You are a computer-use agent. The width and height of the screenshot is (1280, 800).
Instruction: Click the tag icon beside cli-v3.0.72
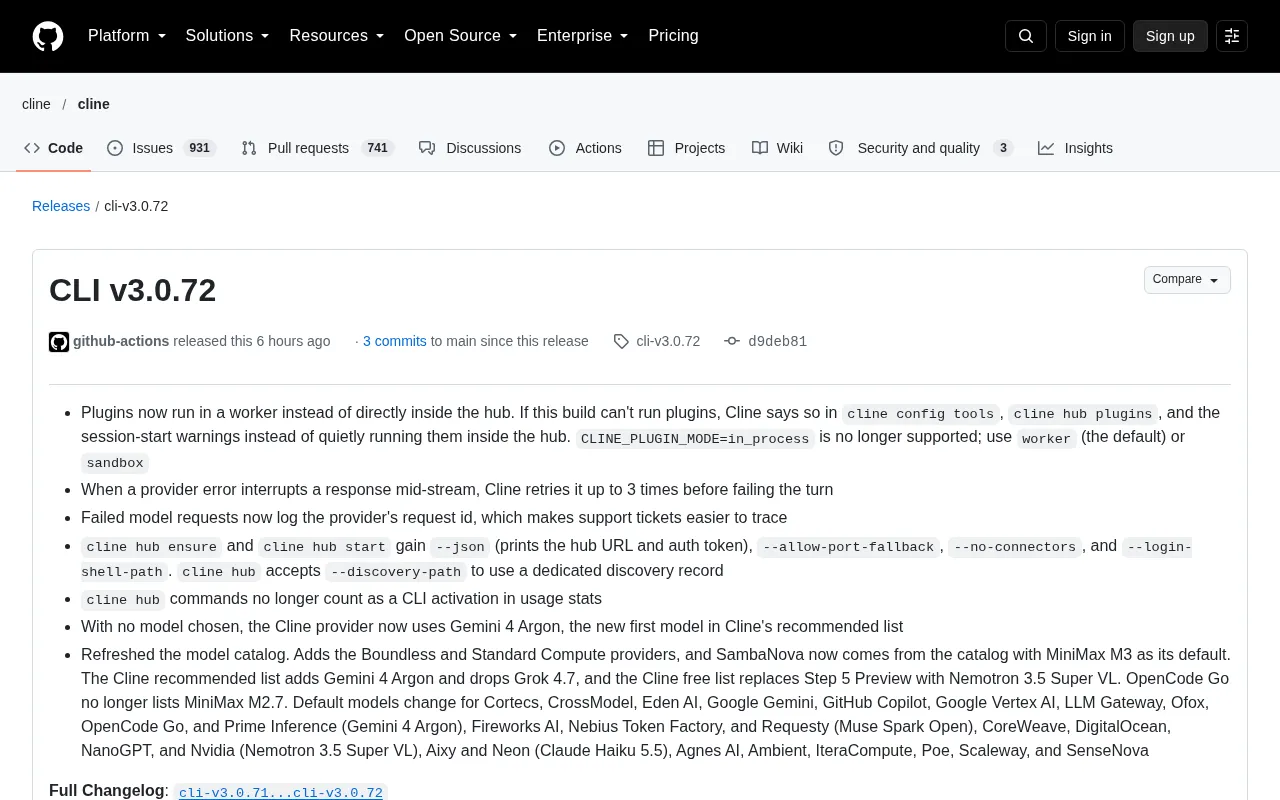621,342
